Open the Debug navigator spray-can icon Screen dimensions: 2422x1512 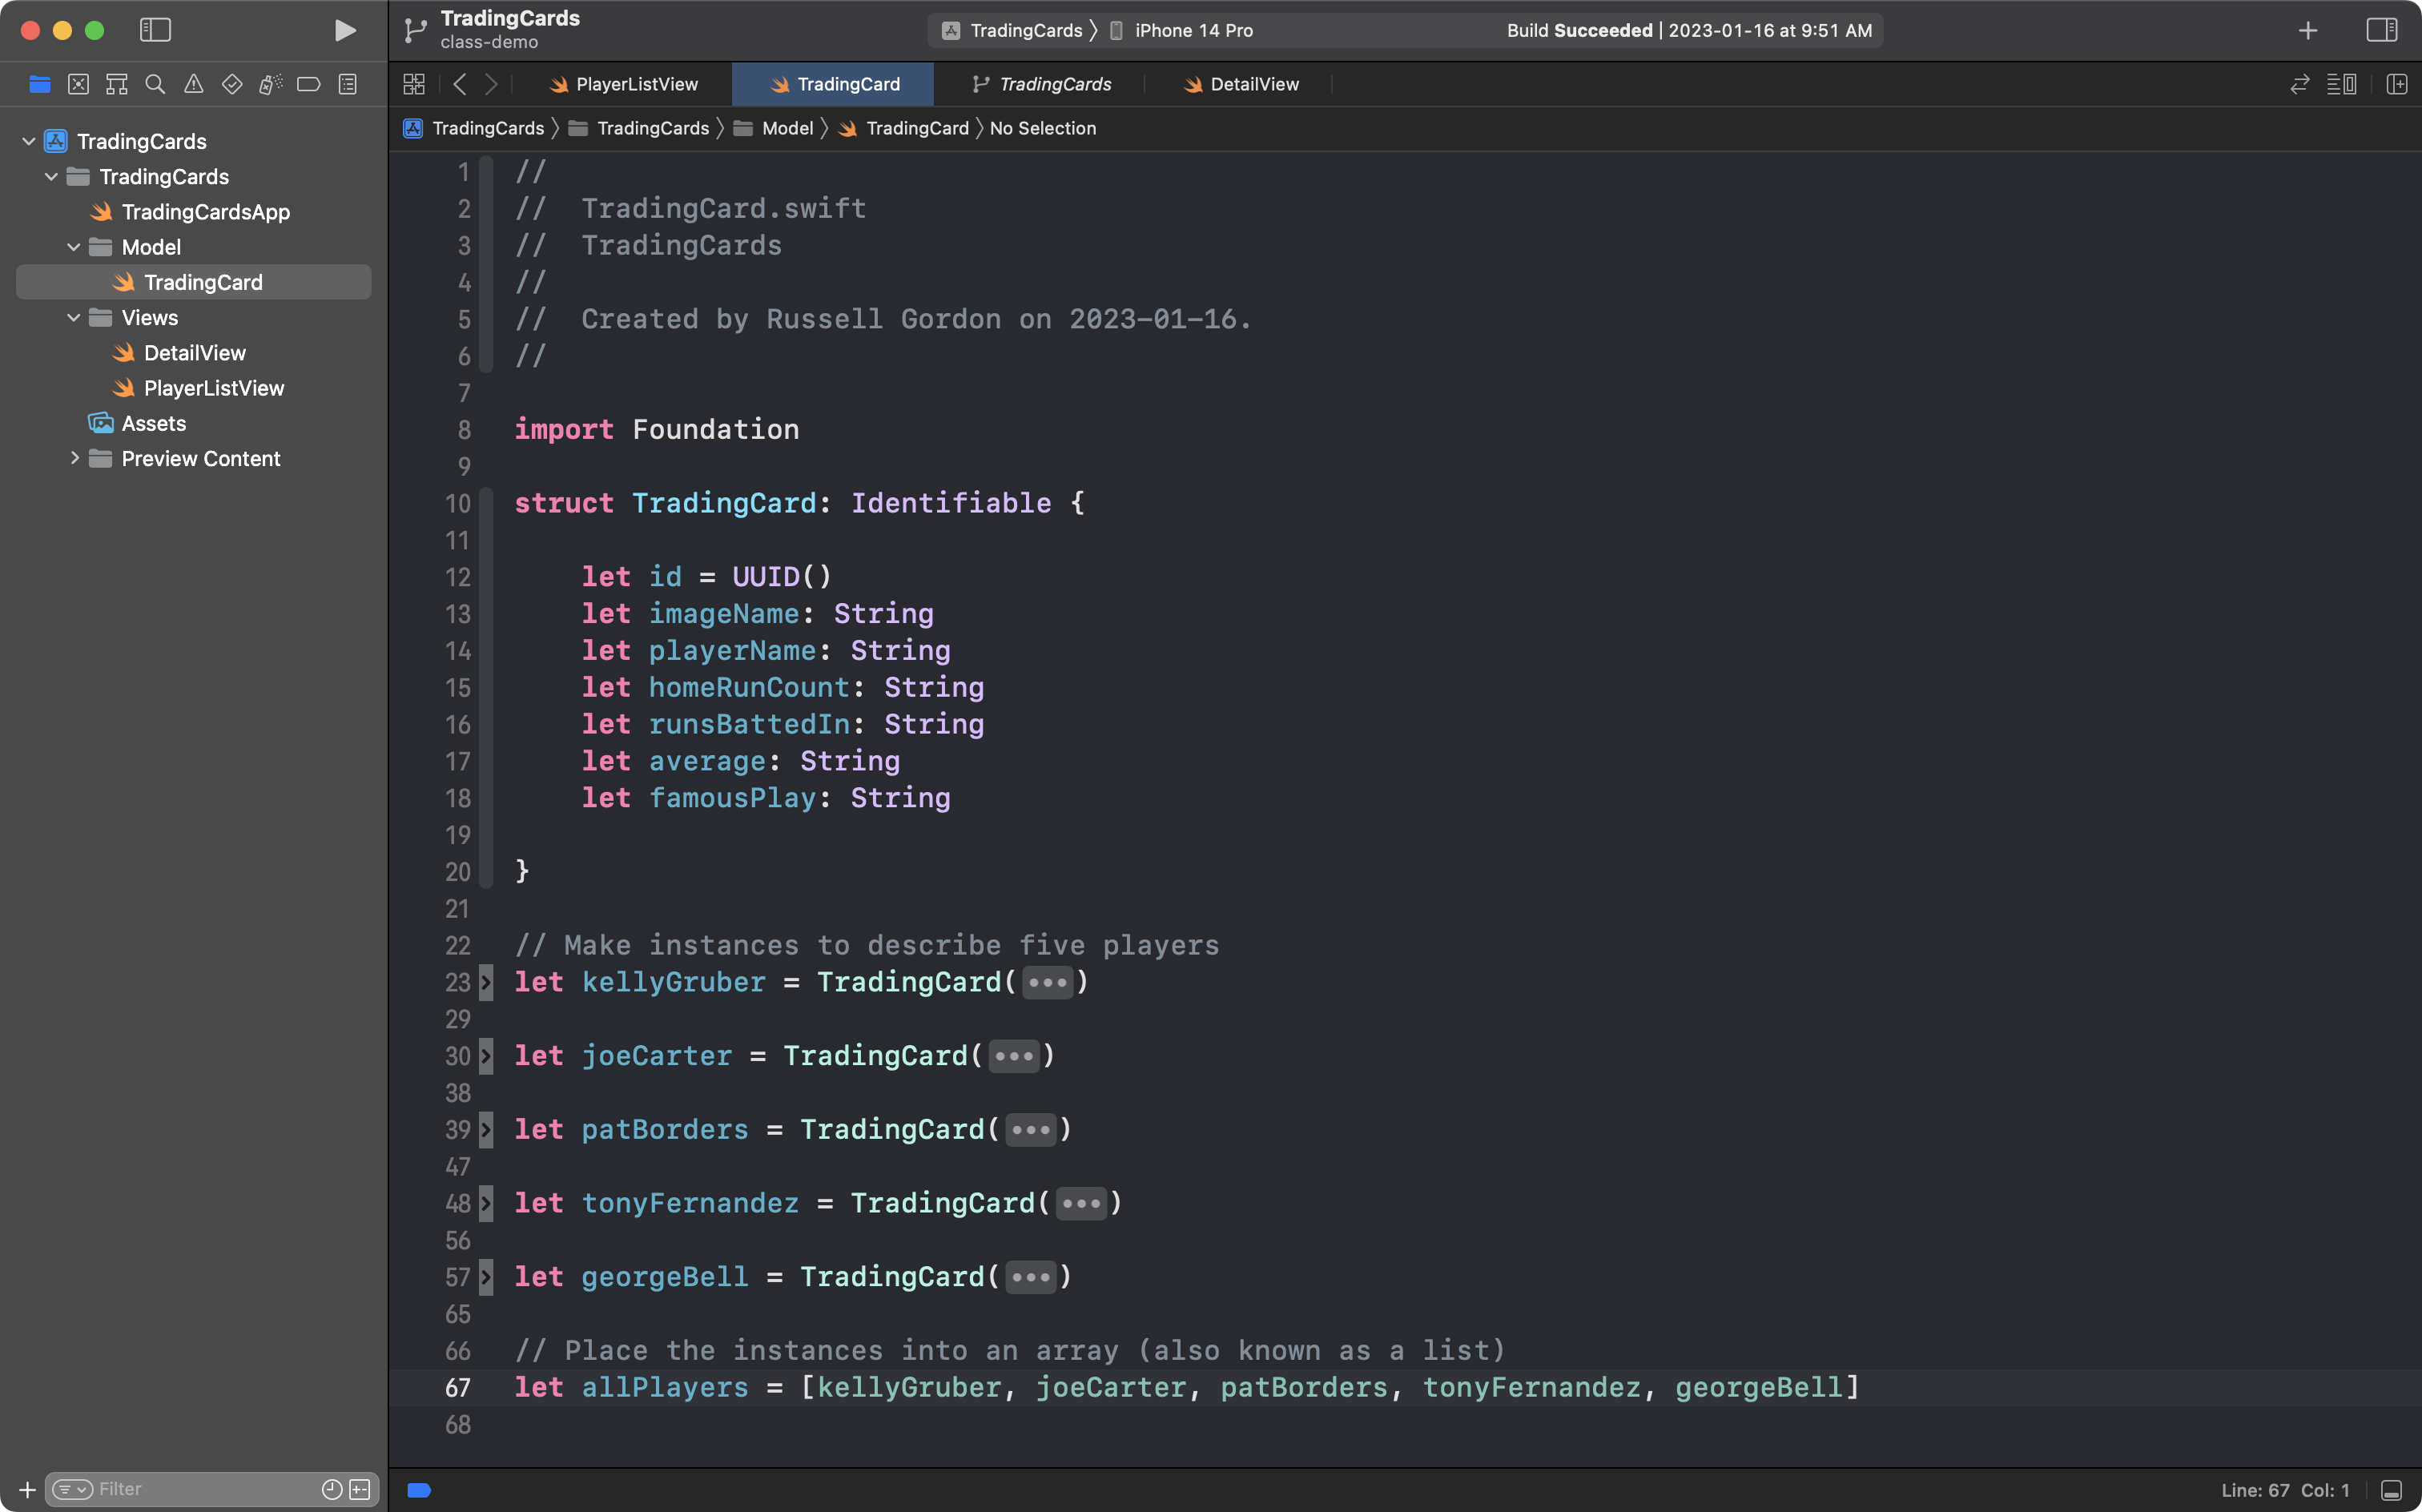(x=270, y=84)
